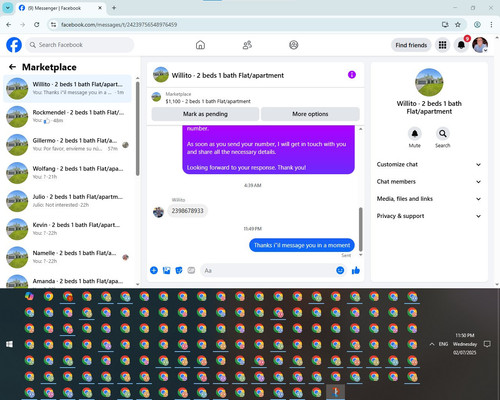Click the listing thumbnail in right panel
500x400 pixels.
pyautogui.click(x=429, y=82)
